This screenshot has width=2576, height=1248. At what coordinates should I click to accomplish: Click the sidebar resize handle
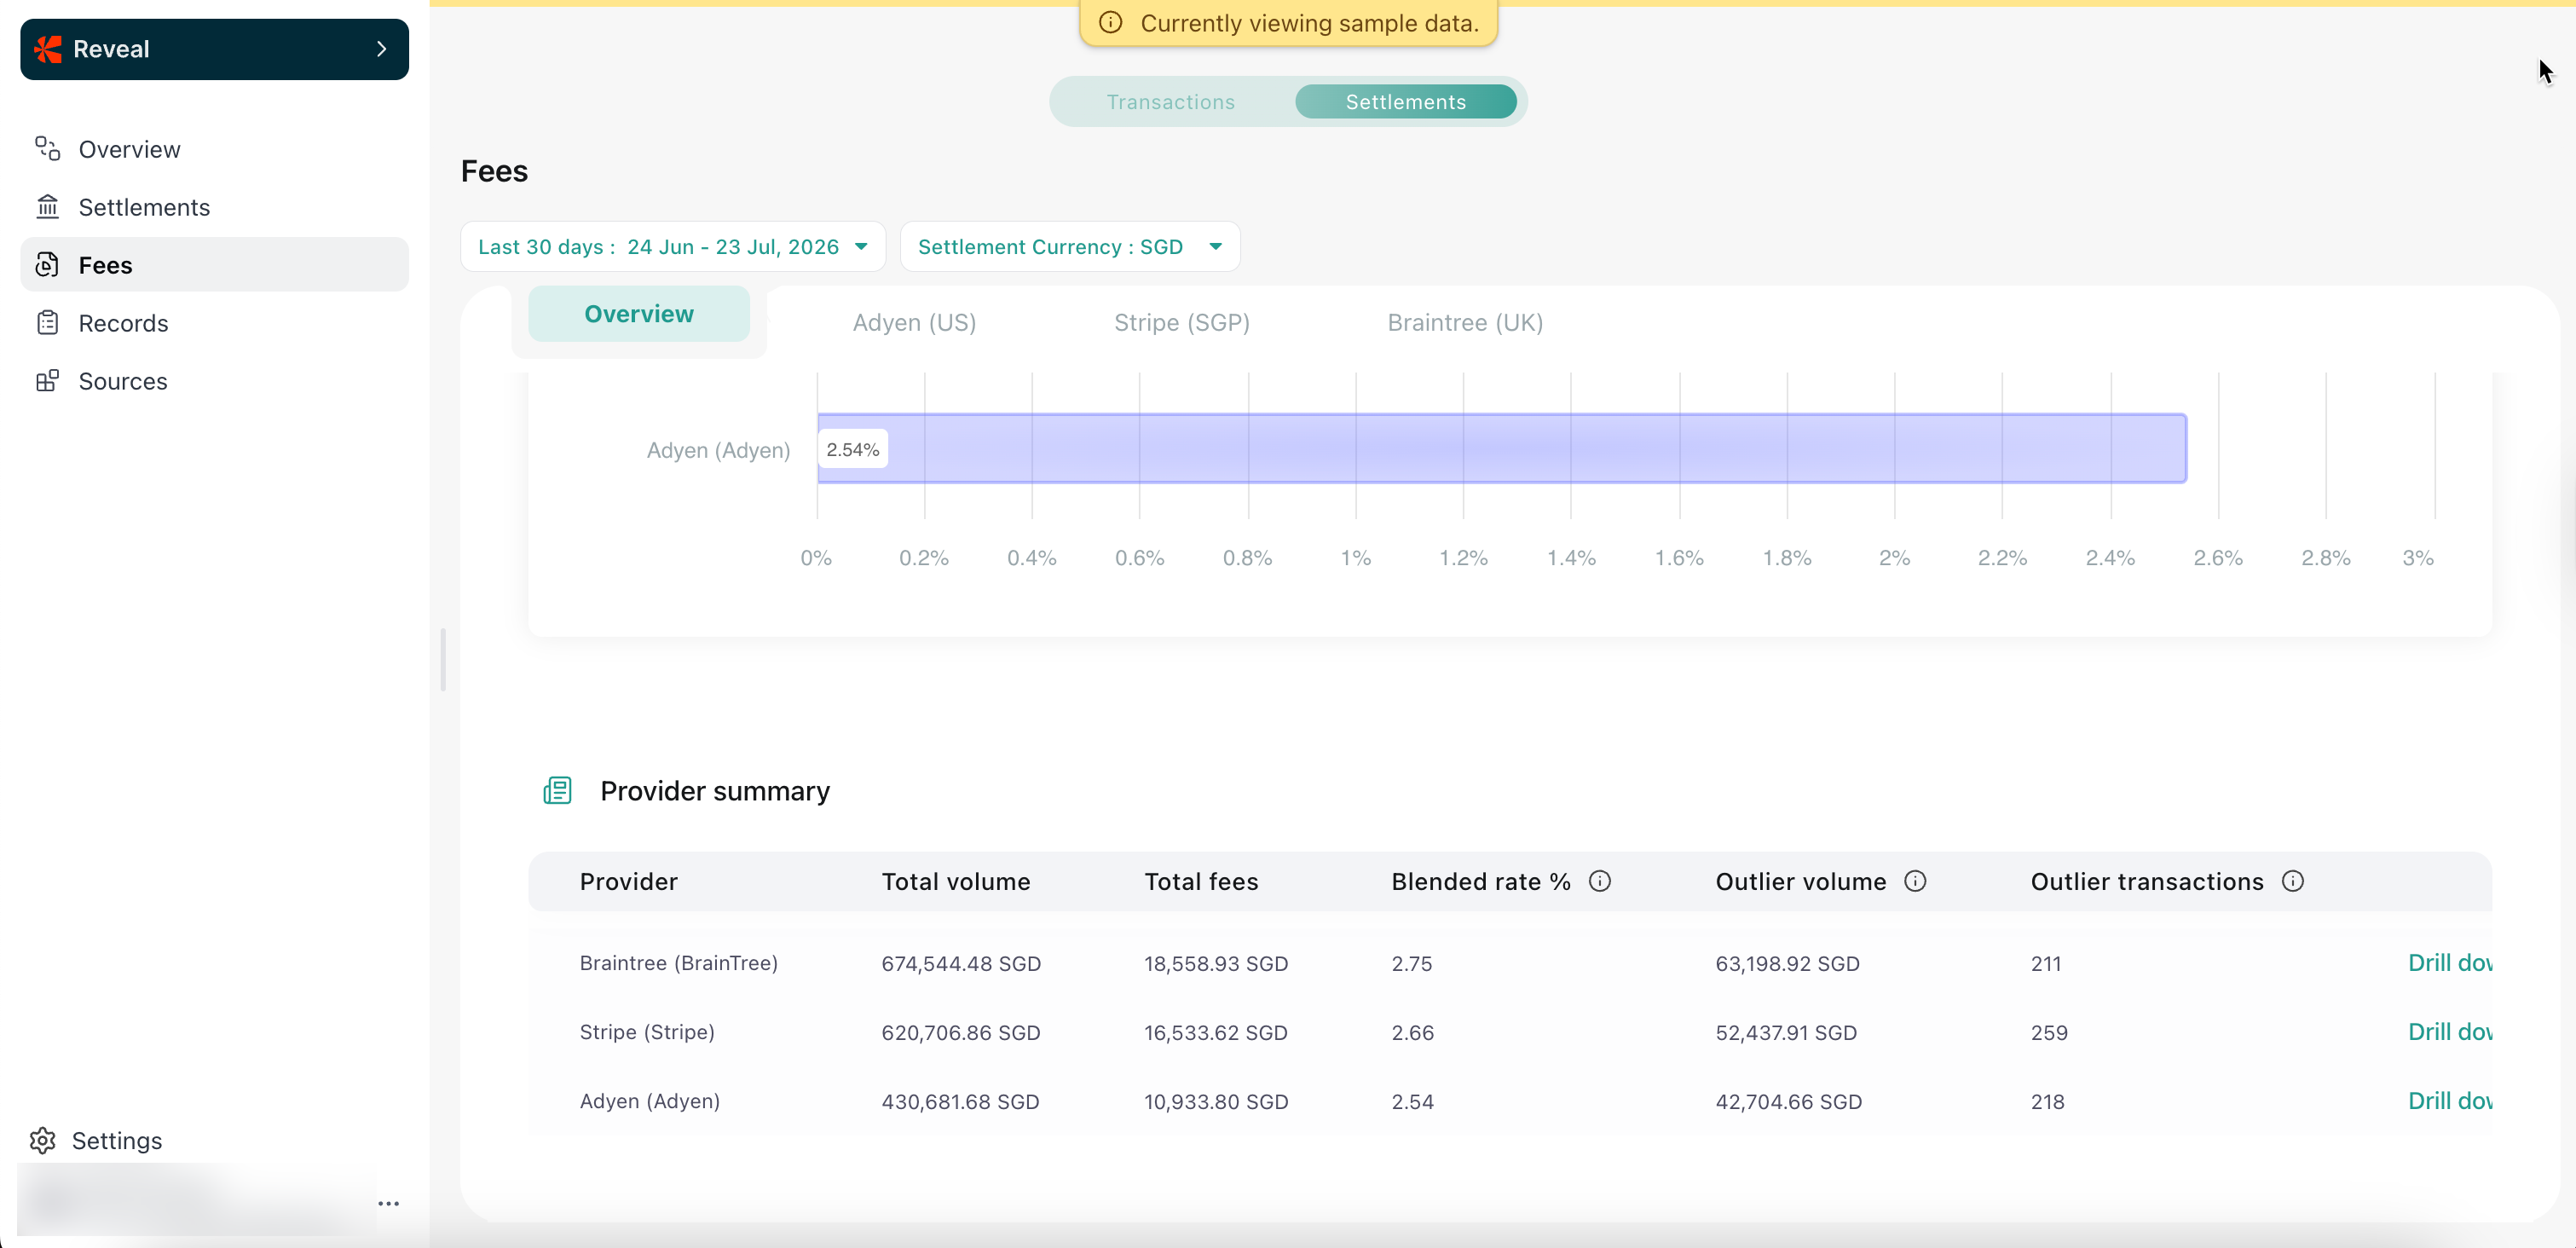coord(443,660)
